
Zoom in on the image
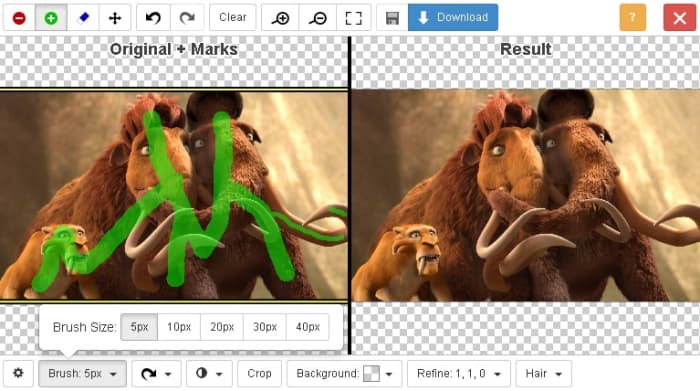point(281,18)
